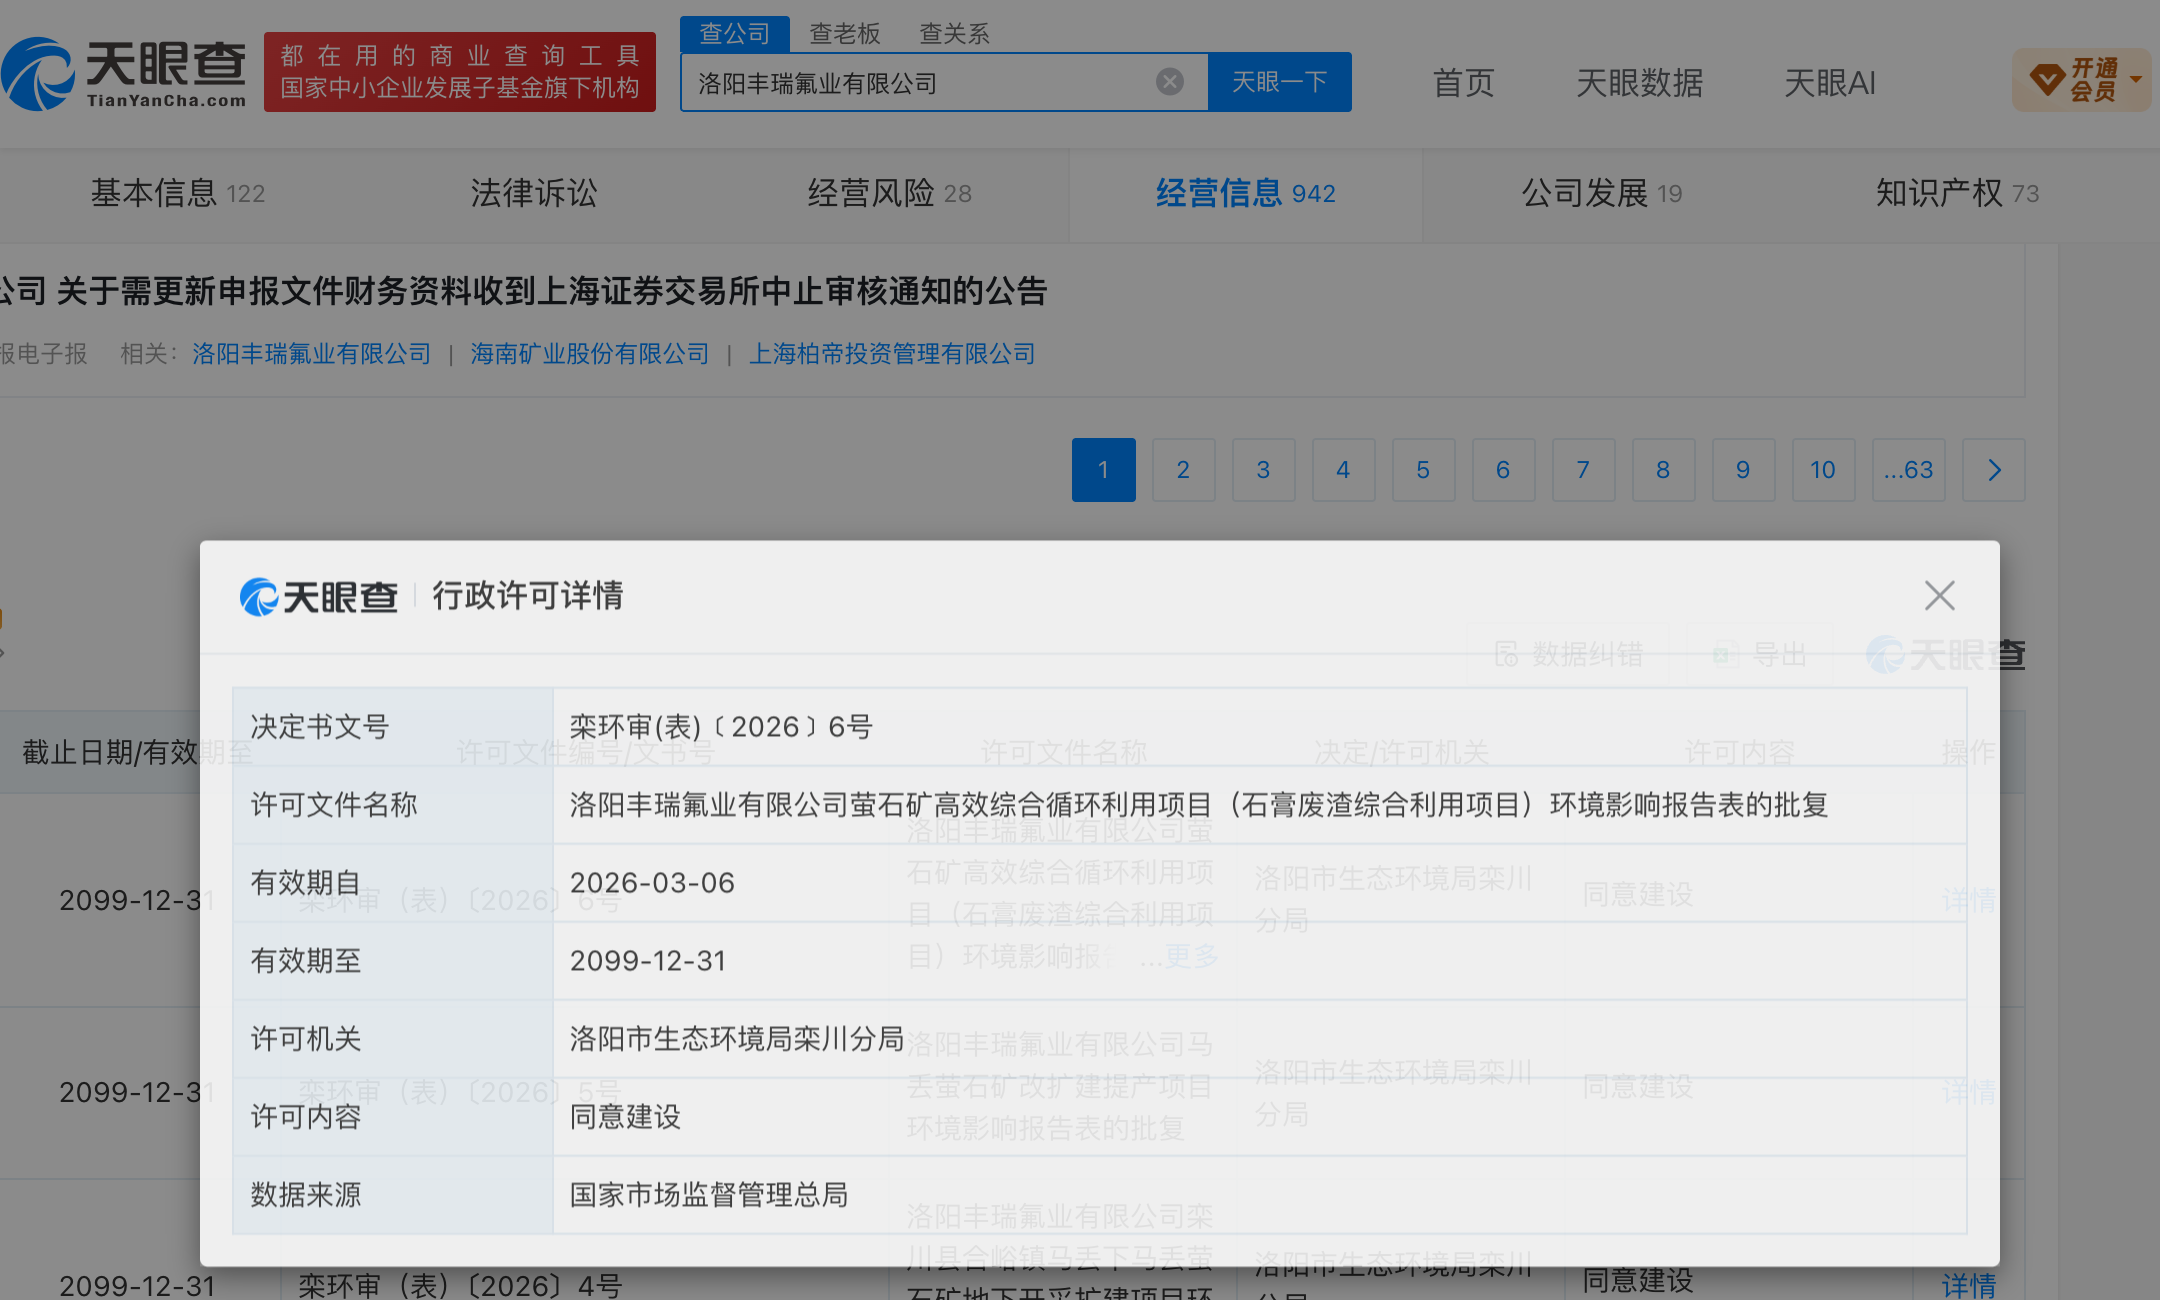The width and height of the screenshot is (2160, 1300).
Task: Click the TianYanCha logo in header
Action: click(x=124, y=73)
